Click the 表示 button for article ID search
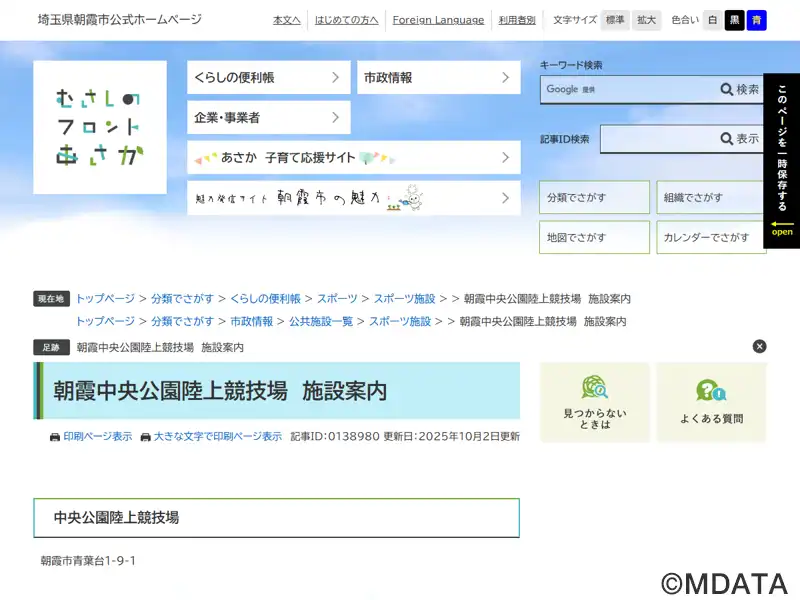 740,139
